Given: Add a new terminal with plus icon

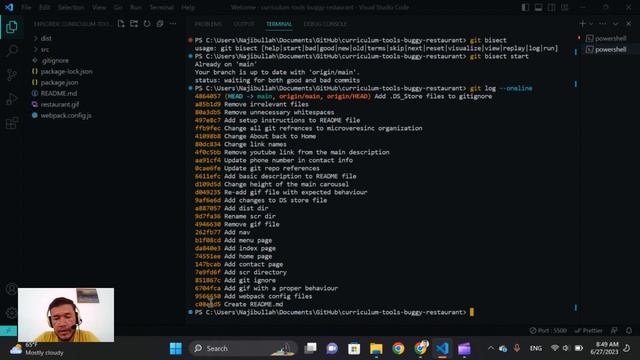Looking at the screenshot, I should (582, 24).
